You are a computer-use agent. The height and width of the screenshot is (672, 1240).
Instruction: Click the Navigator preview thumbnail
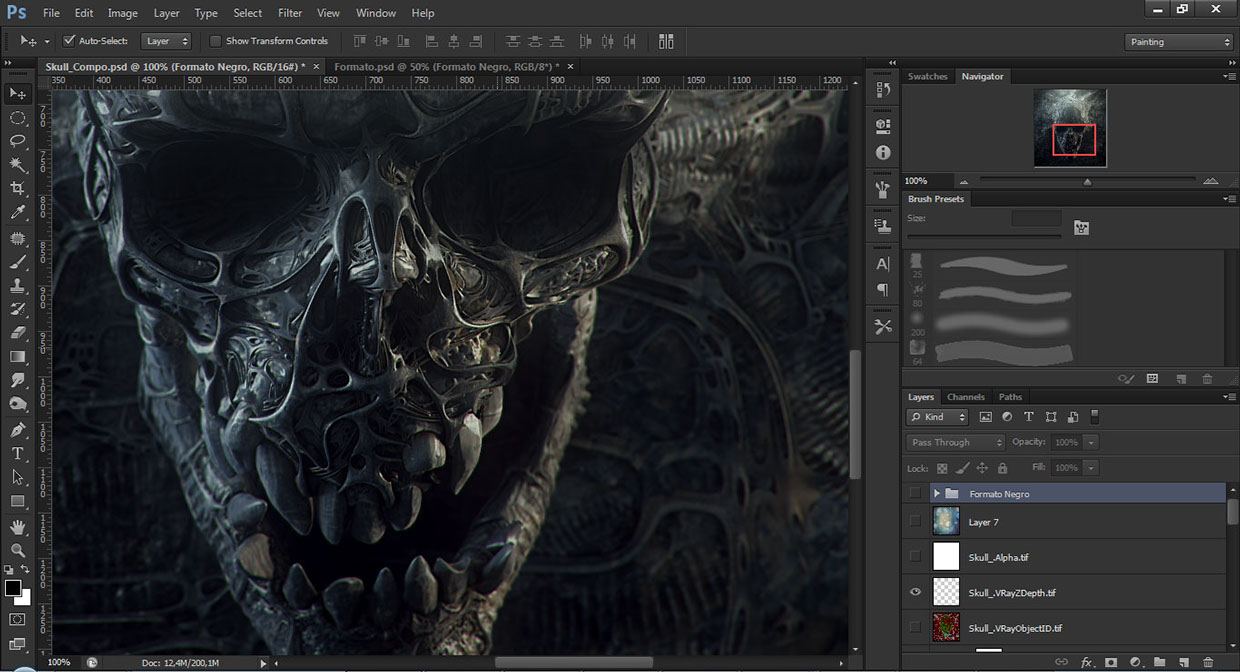1070,127
